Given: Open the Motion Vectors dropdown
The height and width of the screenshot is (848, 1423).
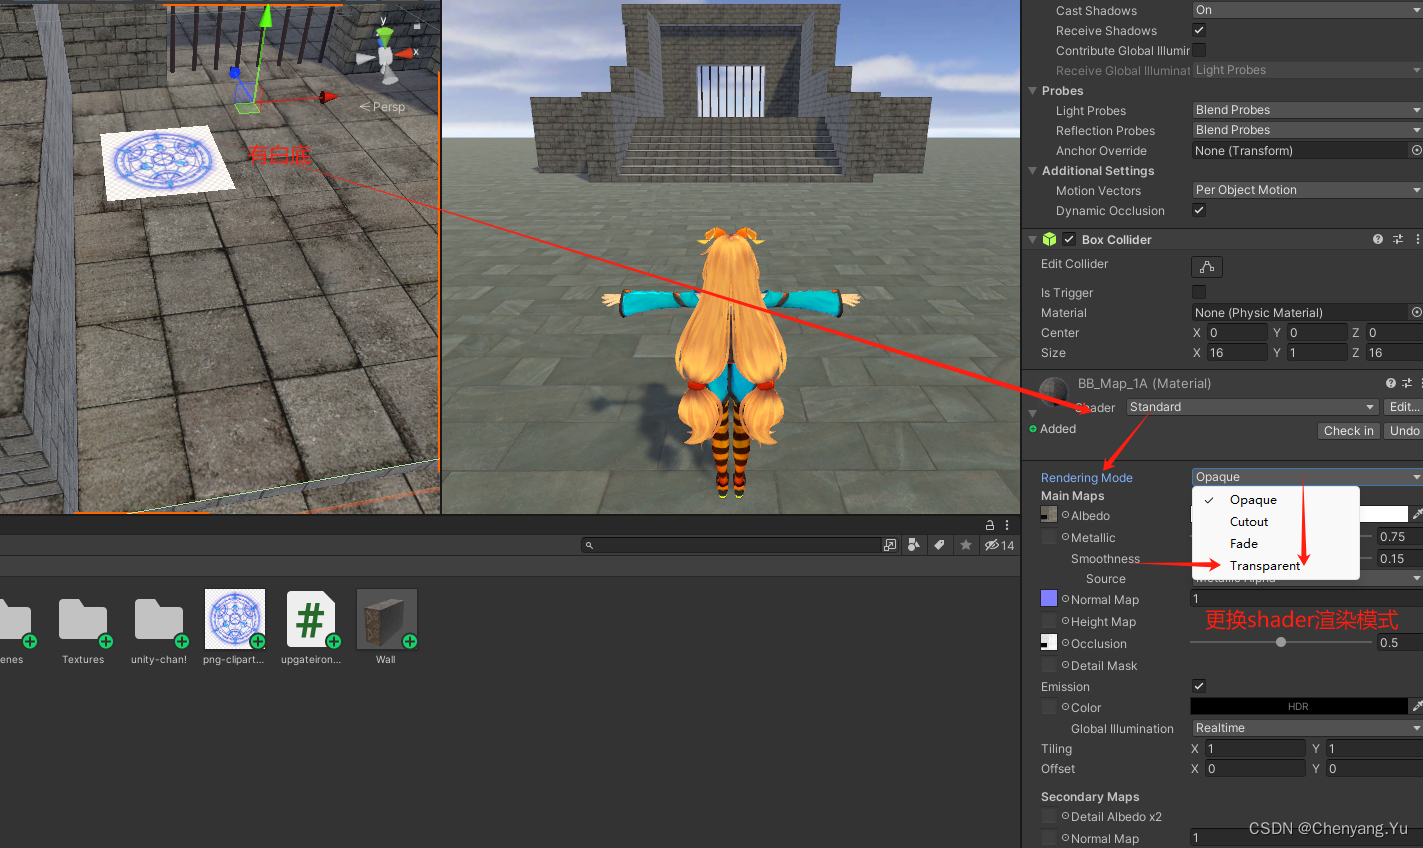Looking at the screenshot, I should click(1307, 190).
